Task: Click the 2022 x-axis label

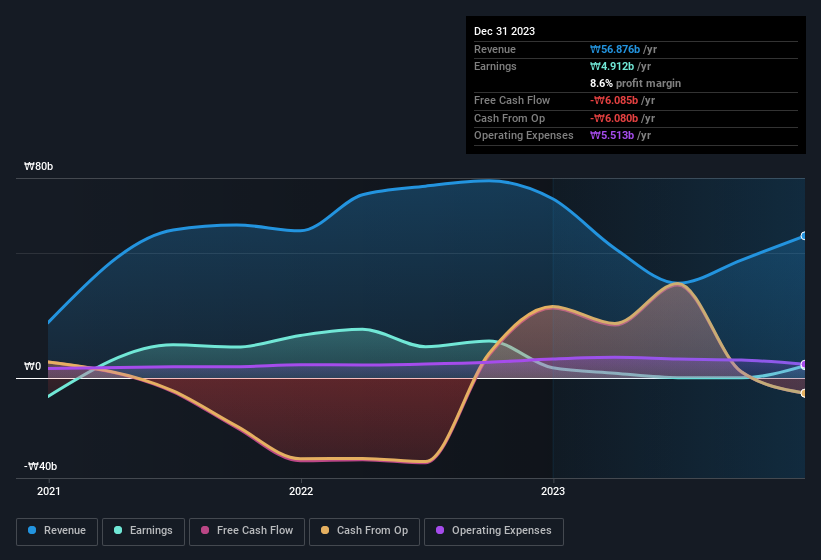Action: coord(301,491)
